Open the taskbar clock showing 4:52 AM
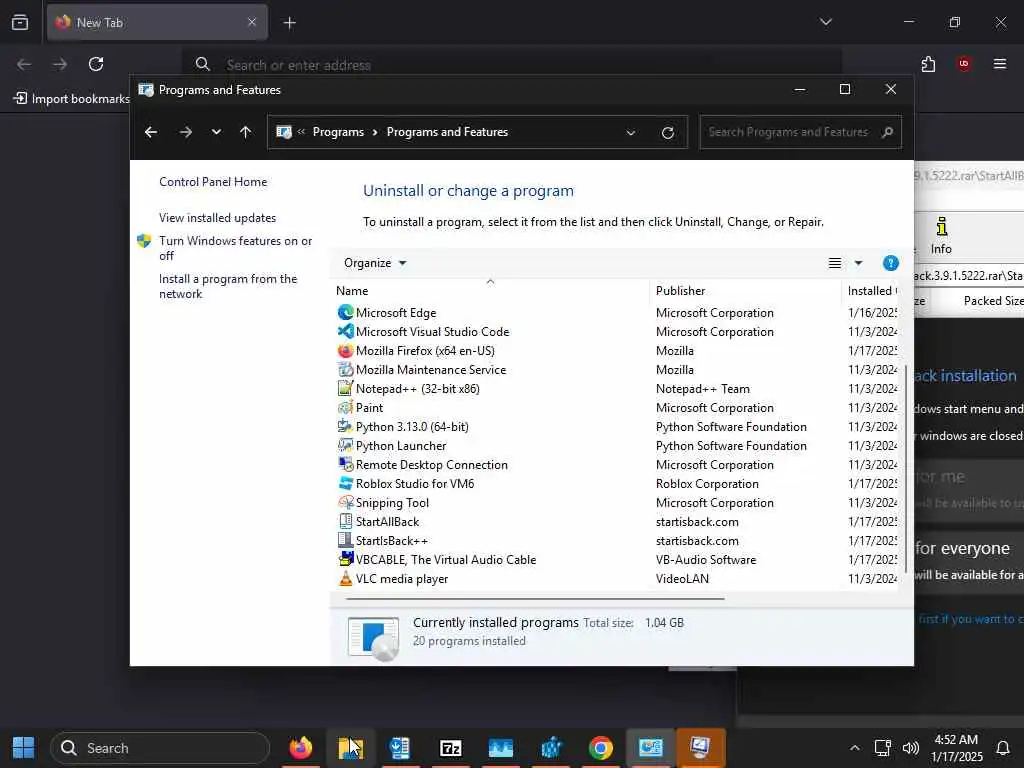Viewport: 1024px width, 768px height. coord(956,748)
